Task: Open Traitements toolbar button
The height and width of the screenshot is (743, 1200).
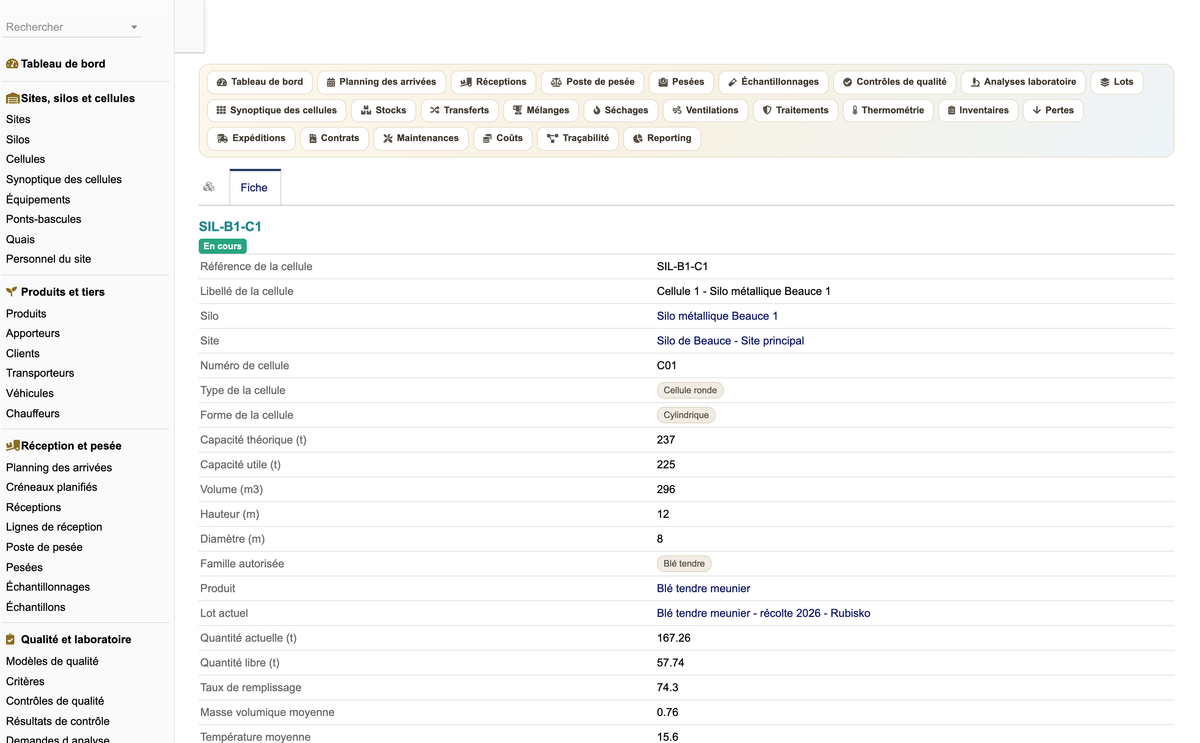Action: (x=795, y=110)
